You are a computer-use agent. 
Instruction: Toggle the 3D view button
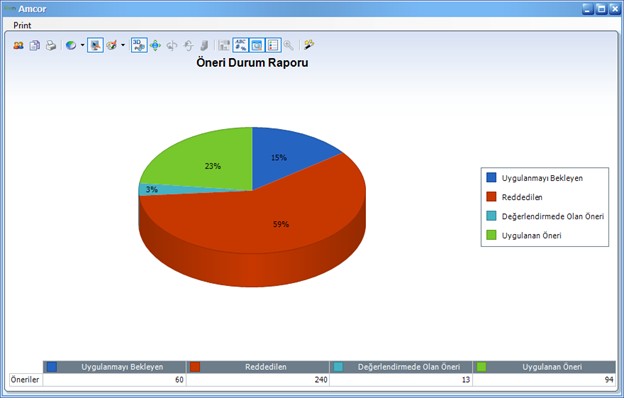pyautogui.click(x=139, y=45)
